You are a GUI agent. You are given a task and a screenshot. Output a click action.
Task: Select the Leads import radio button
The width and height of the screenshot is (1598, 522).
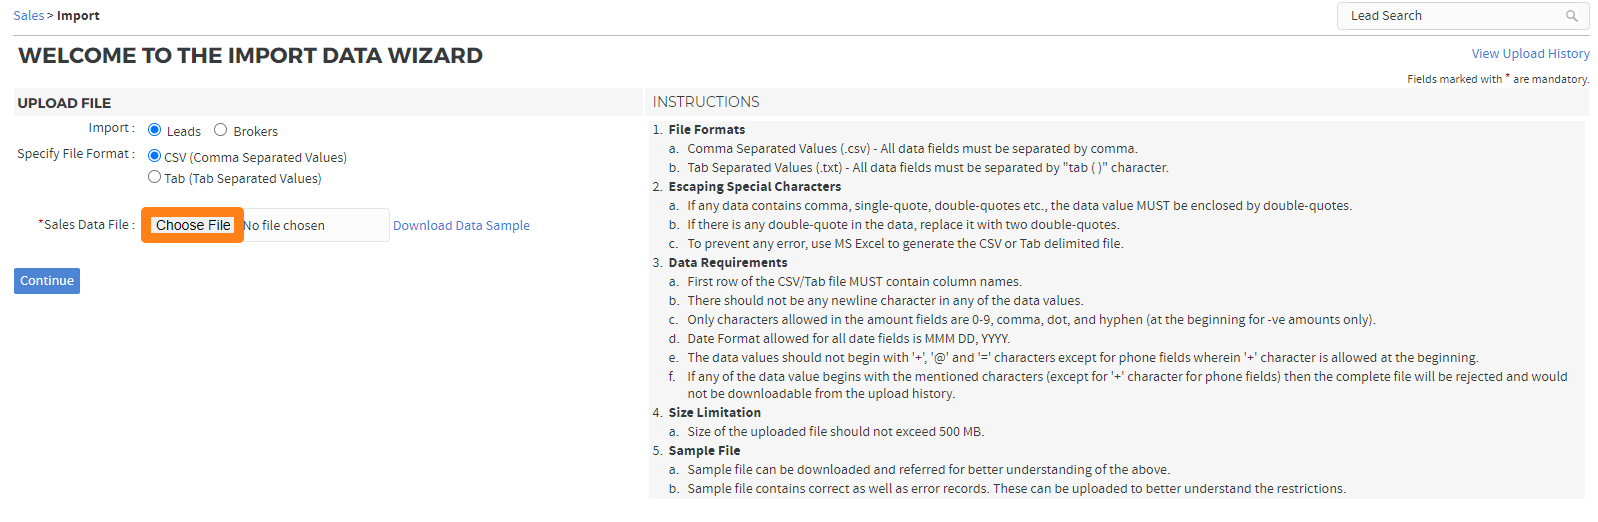point(155,130)
